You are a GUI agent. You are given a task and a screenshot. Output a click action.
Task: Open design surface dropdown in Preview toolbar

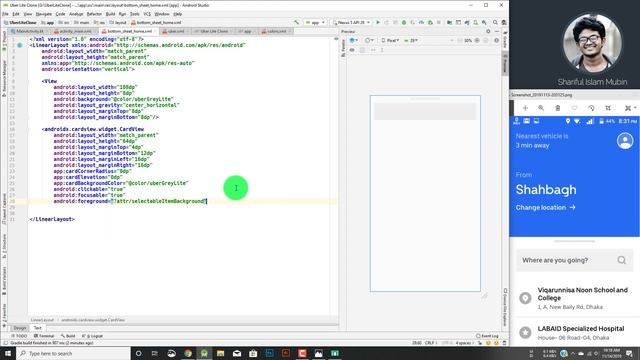(353, 40)
